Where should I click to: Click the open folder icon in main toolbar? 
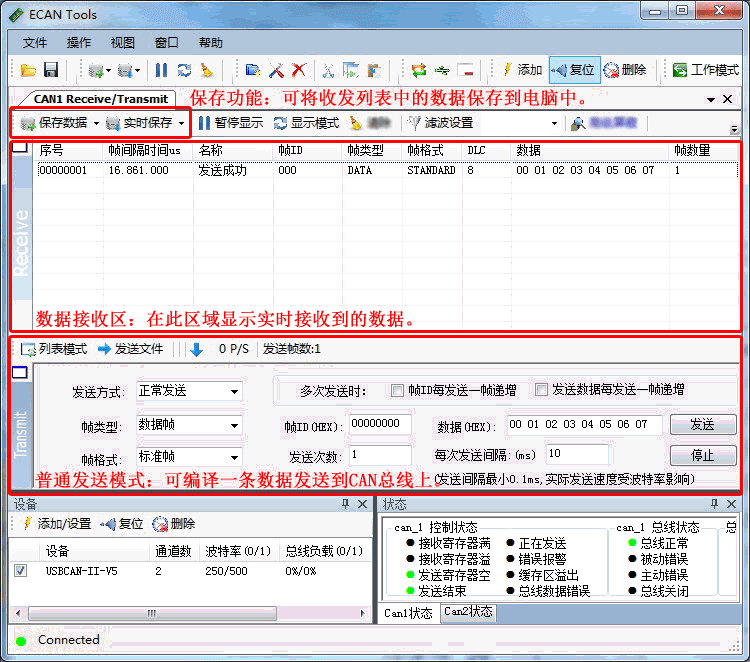point(27,70)
